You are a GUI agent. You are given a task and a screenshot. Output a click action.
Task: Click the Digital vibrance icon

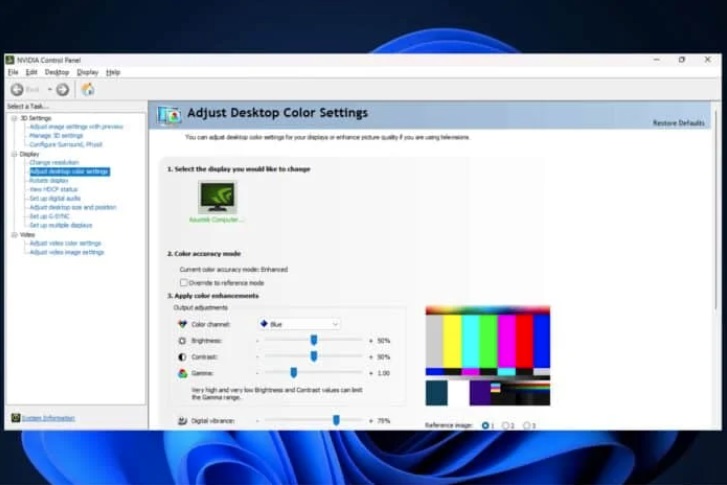182,421
